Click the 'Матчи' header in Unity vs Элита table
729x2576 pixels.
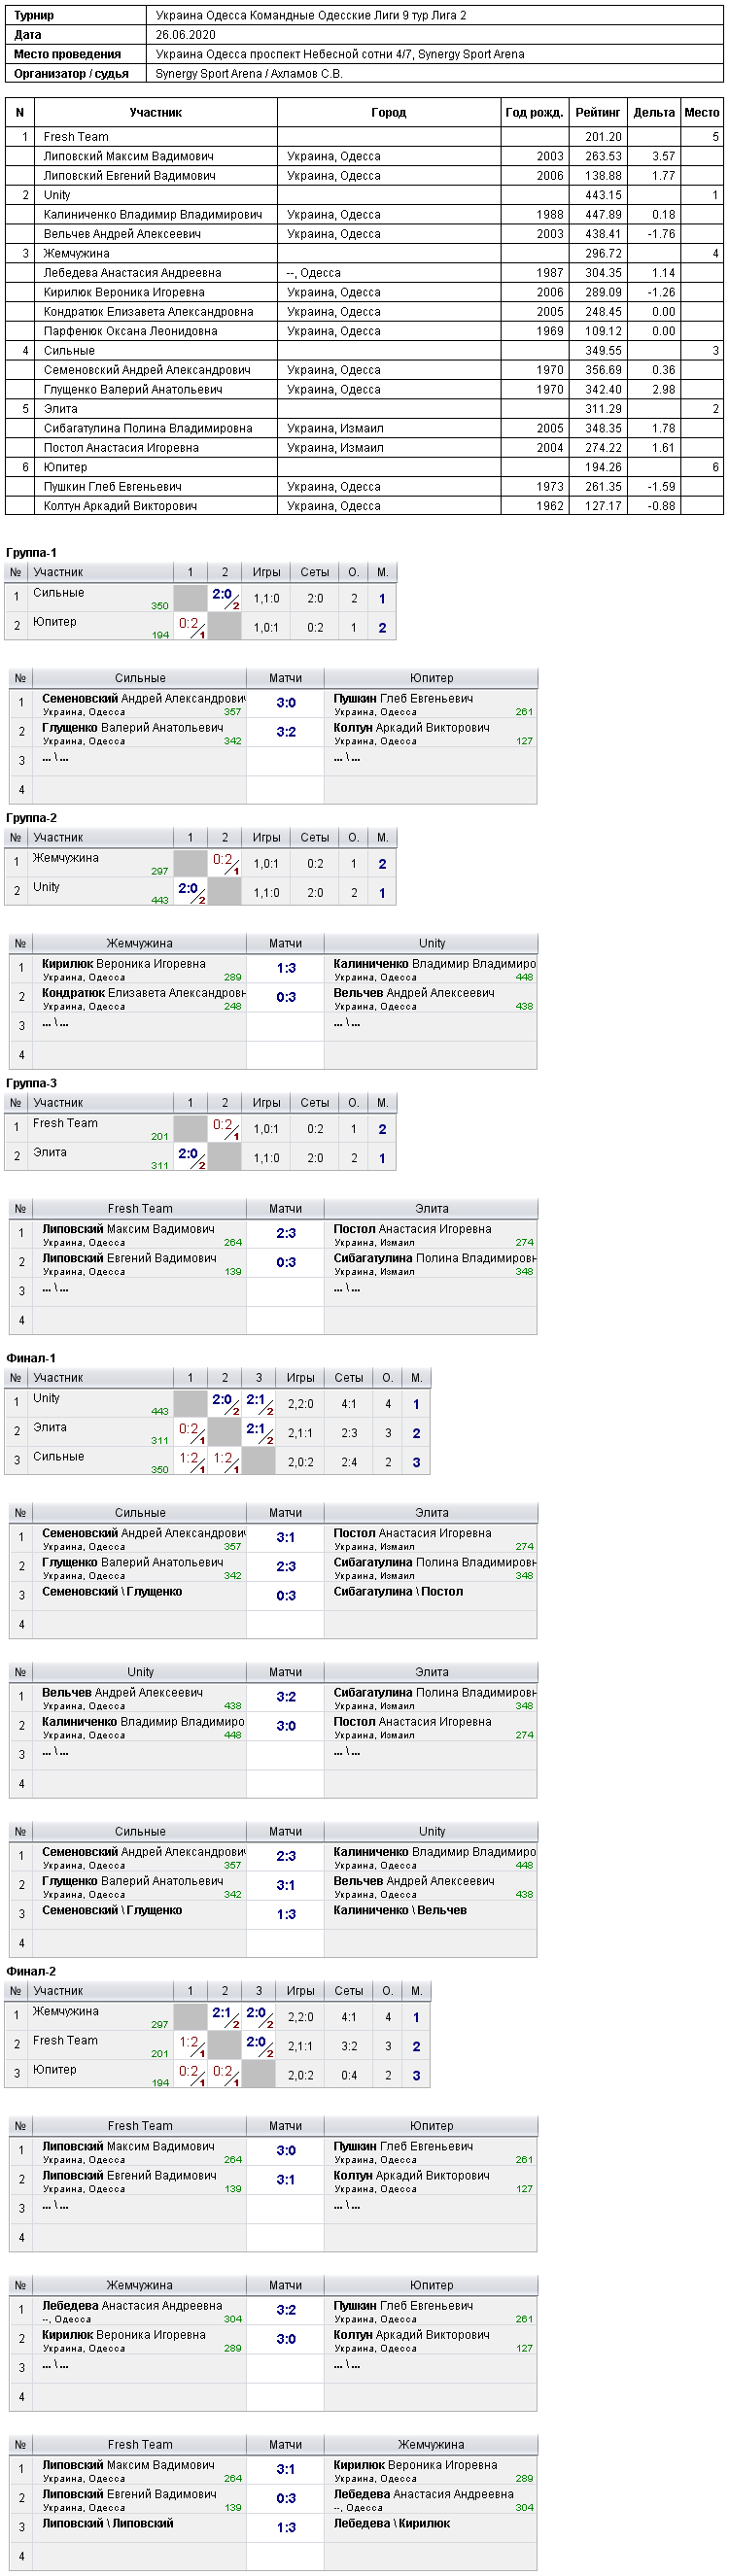point(286,1672)
